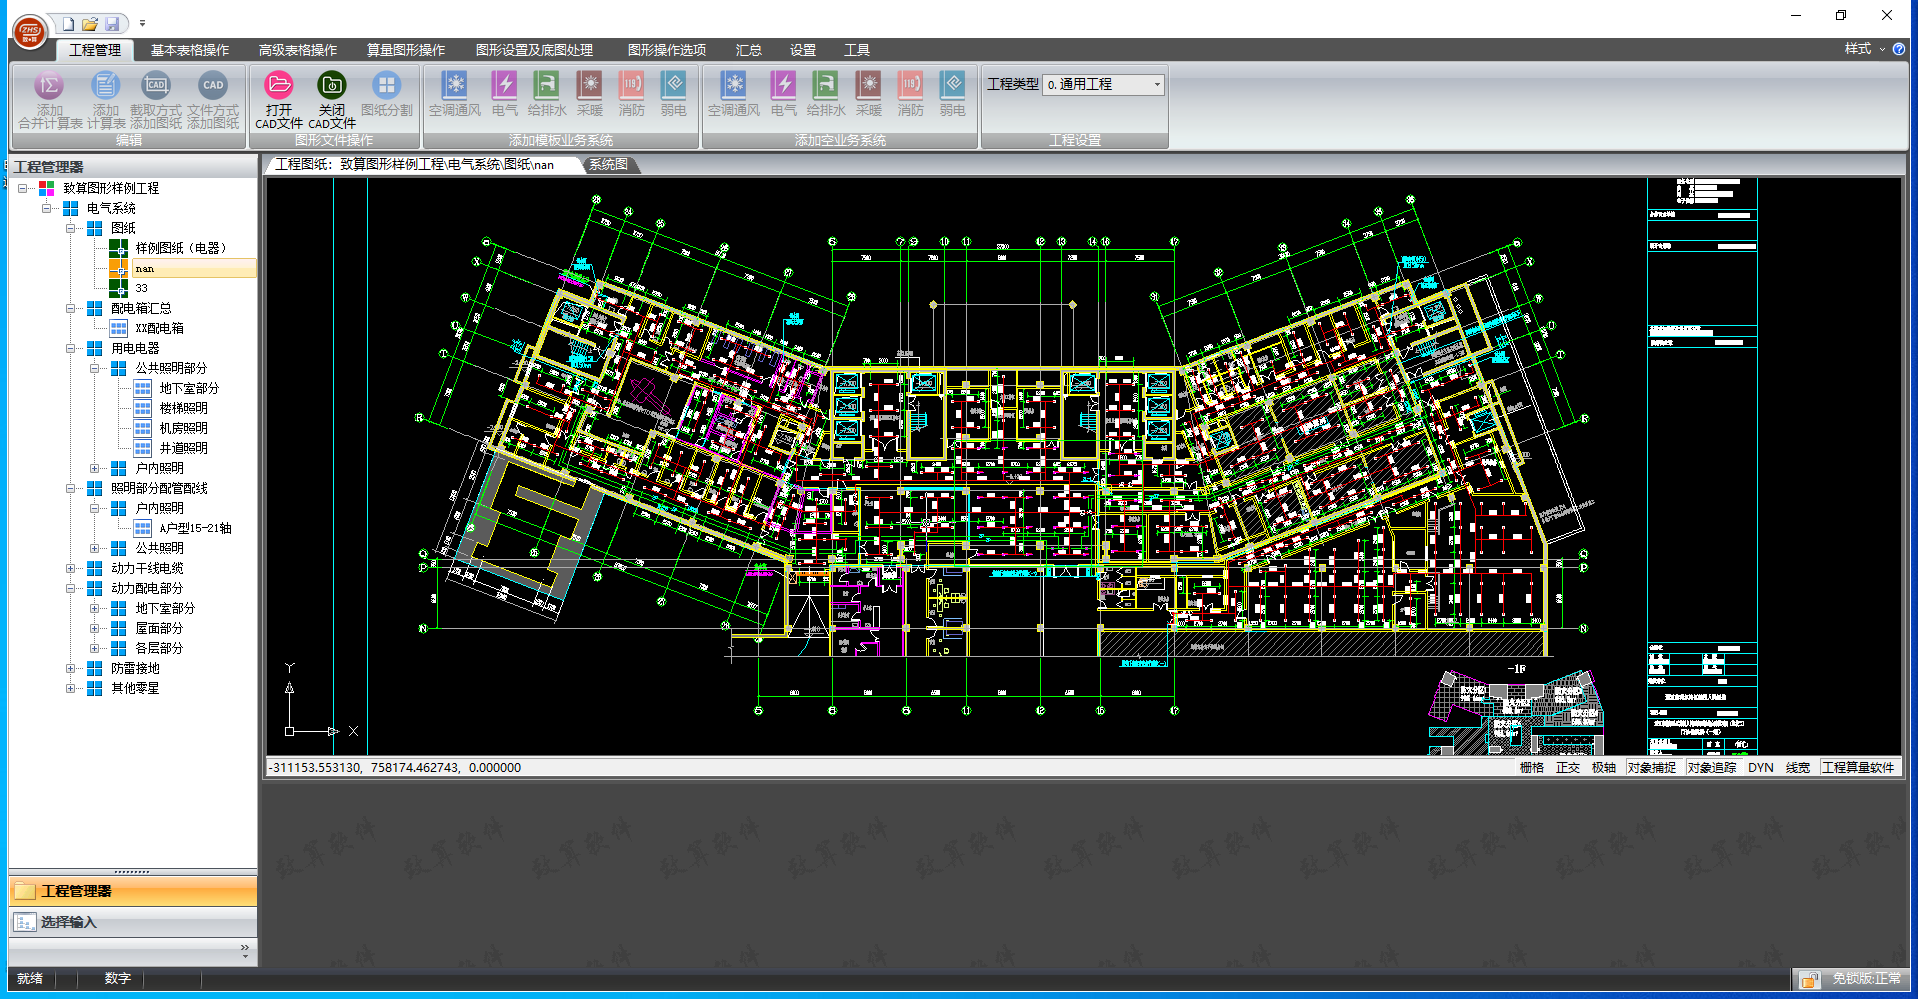Select XX配电箱 tree item

pyautogui.click(x=160, y=328)
